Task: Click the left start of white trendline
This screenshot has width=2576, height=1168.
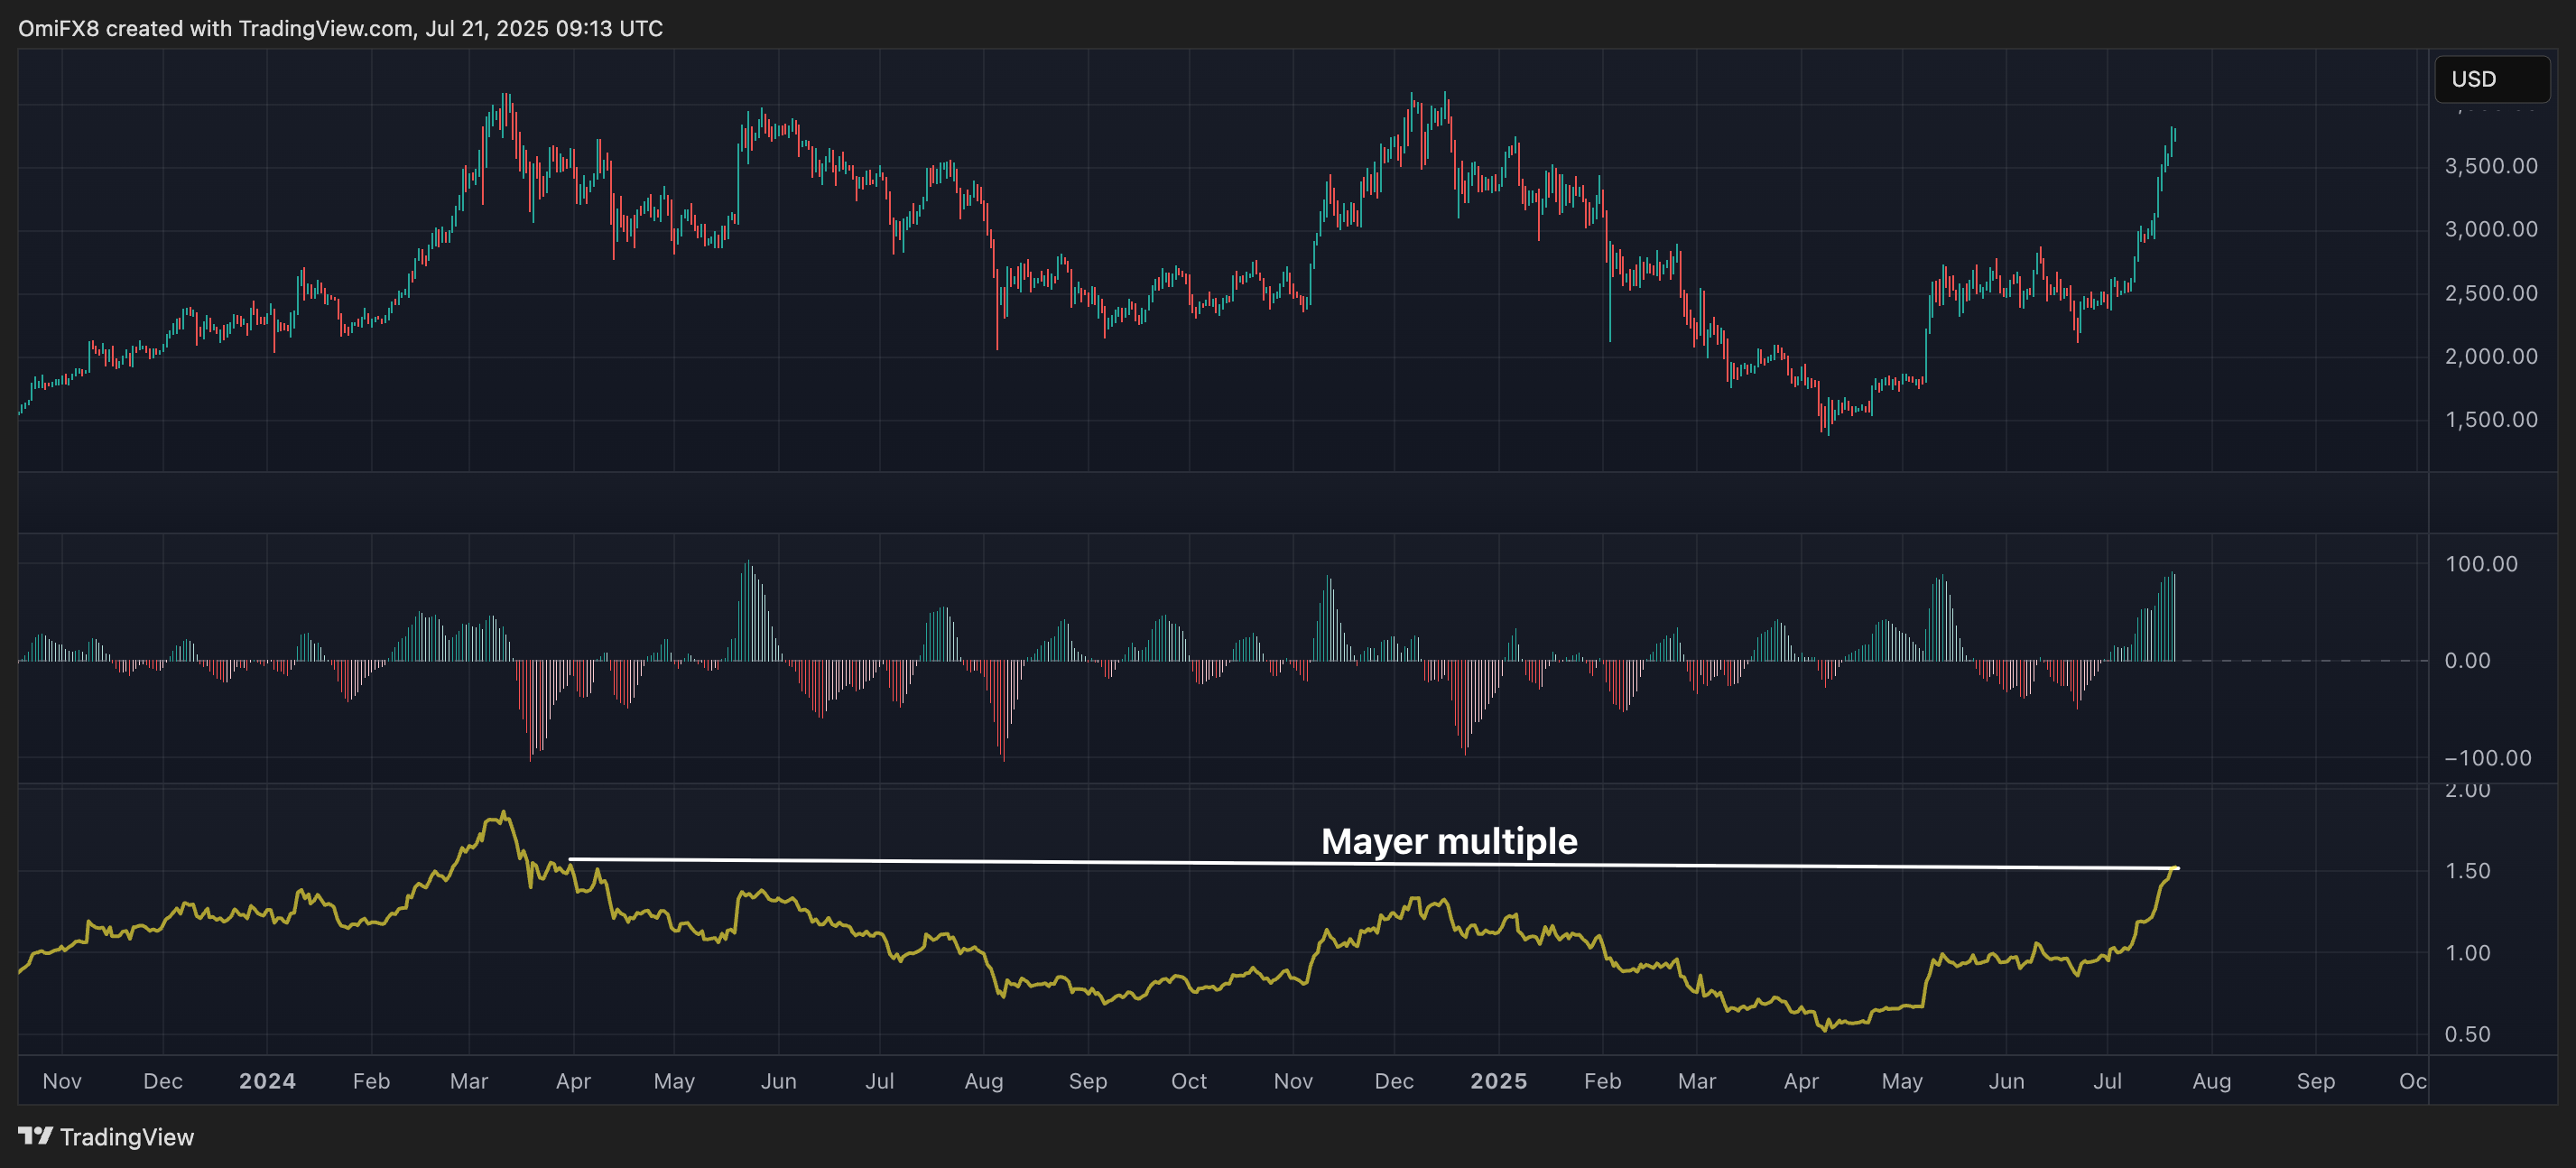Action: coord(571,859)
